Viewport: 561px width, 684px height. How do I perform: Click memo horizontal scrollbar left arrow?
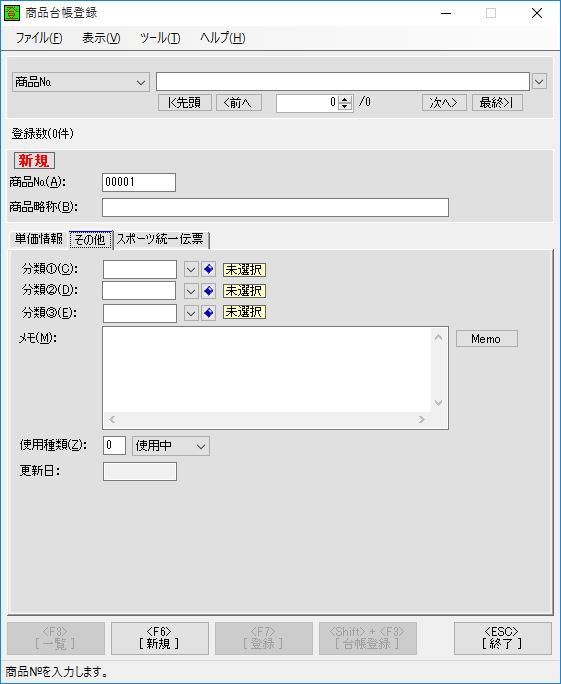tap(112, 420)
